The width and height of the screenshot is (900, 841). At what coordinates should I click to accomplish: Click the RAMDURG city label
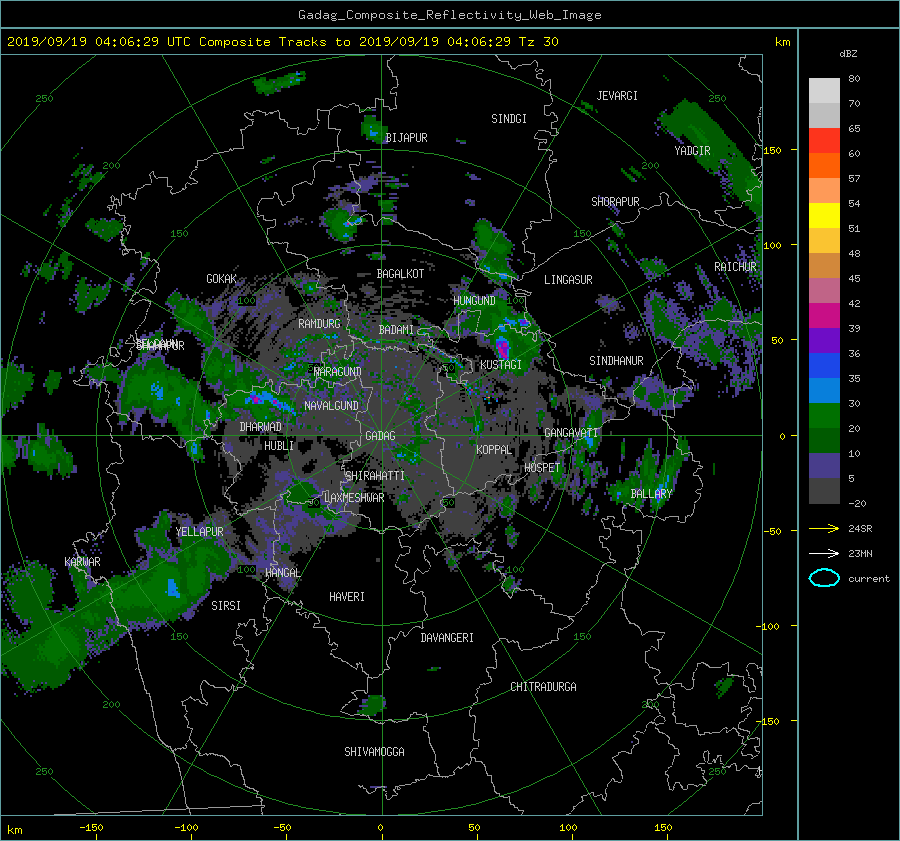click(319, 324)
